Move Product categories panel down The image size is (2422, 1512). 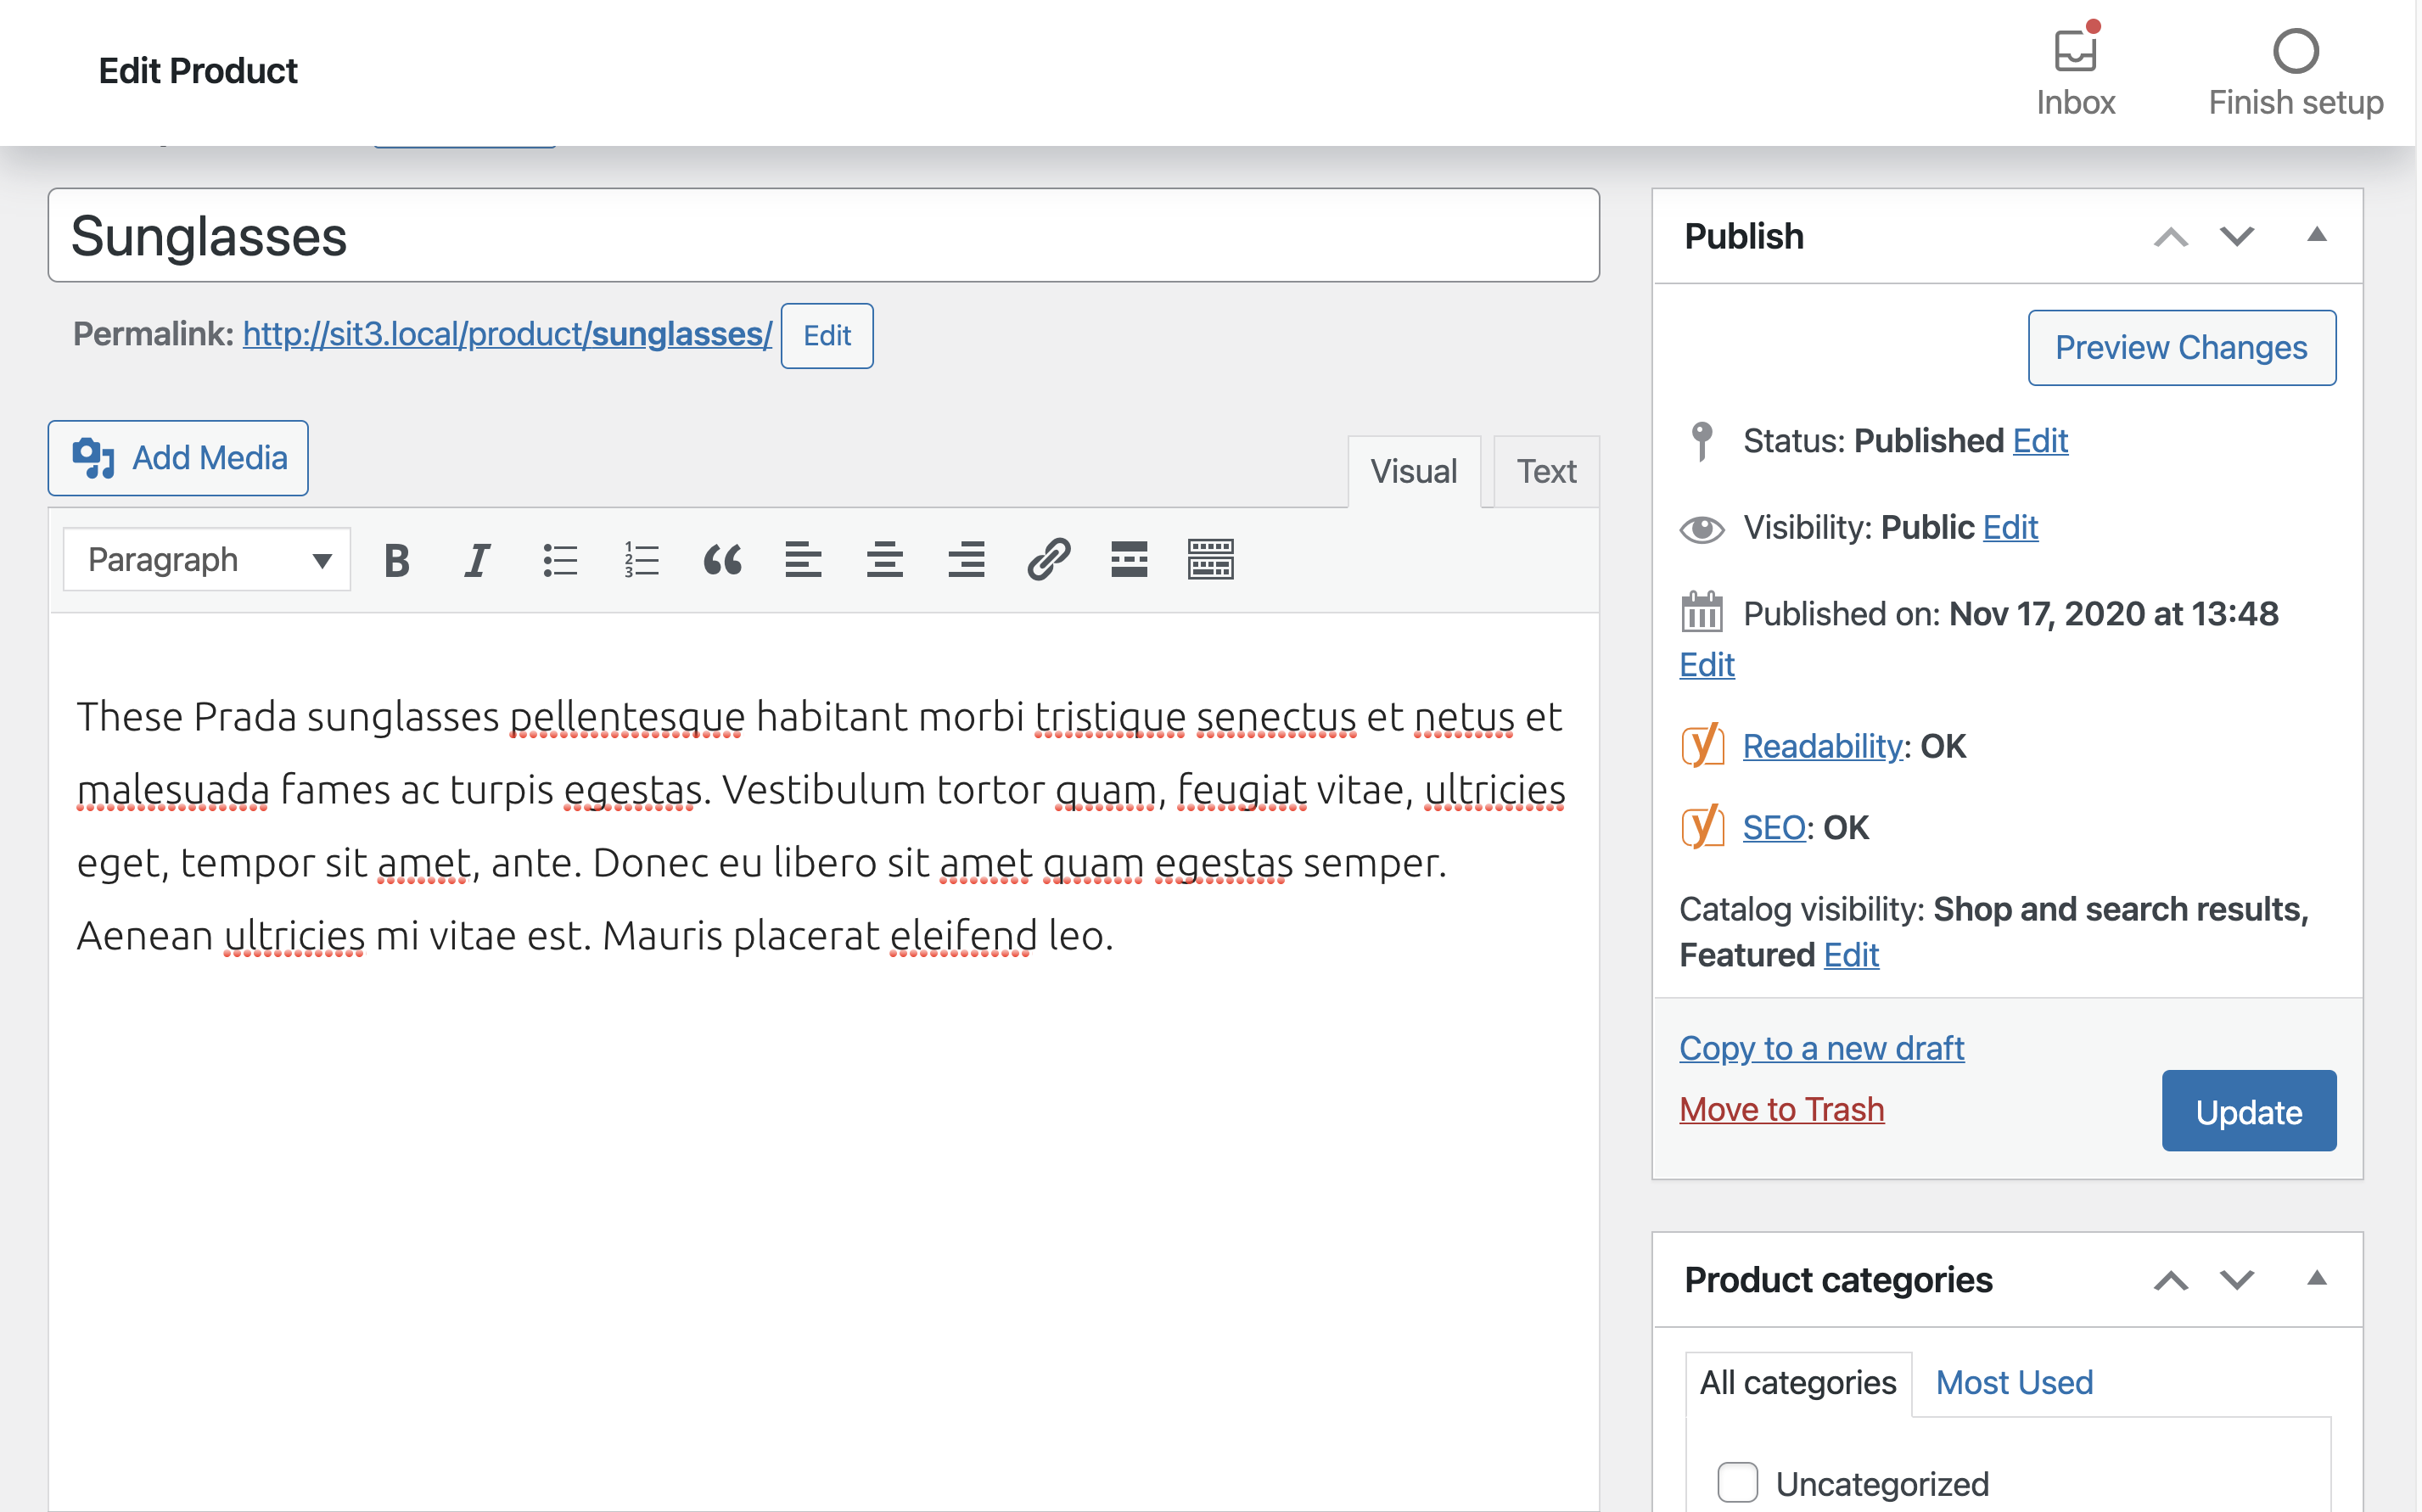[x=2237, y=1280]
